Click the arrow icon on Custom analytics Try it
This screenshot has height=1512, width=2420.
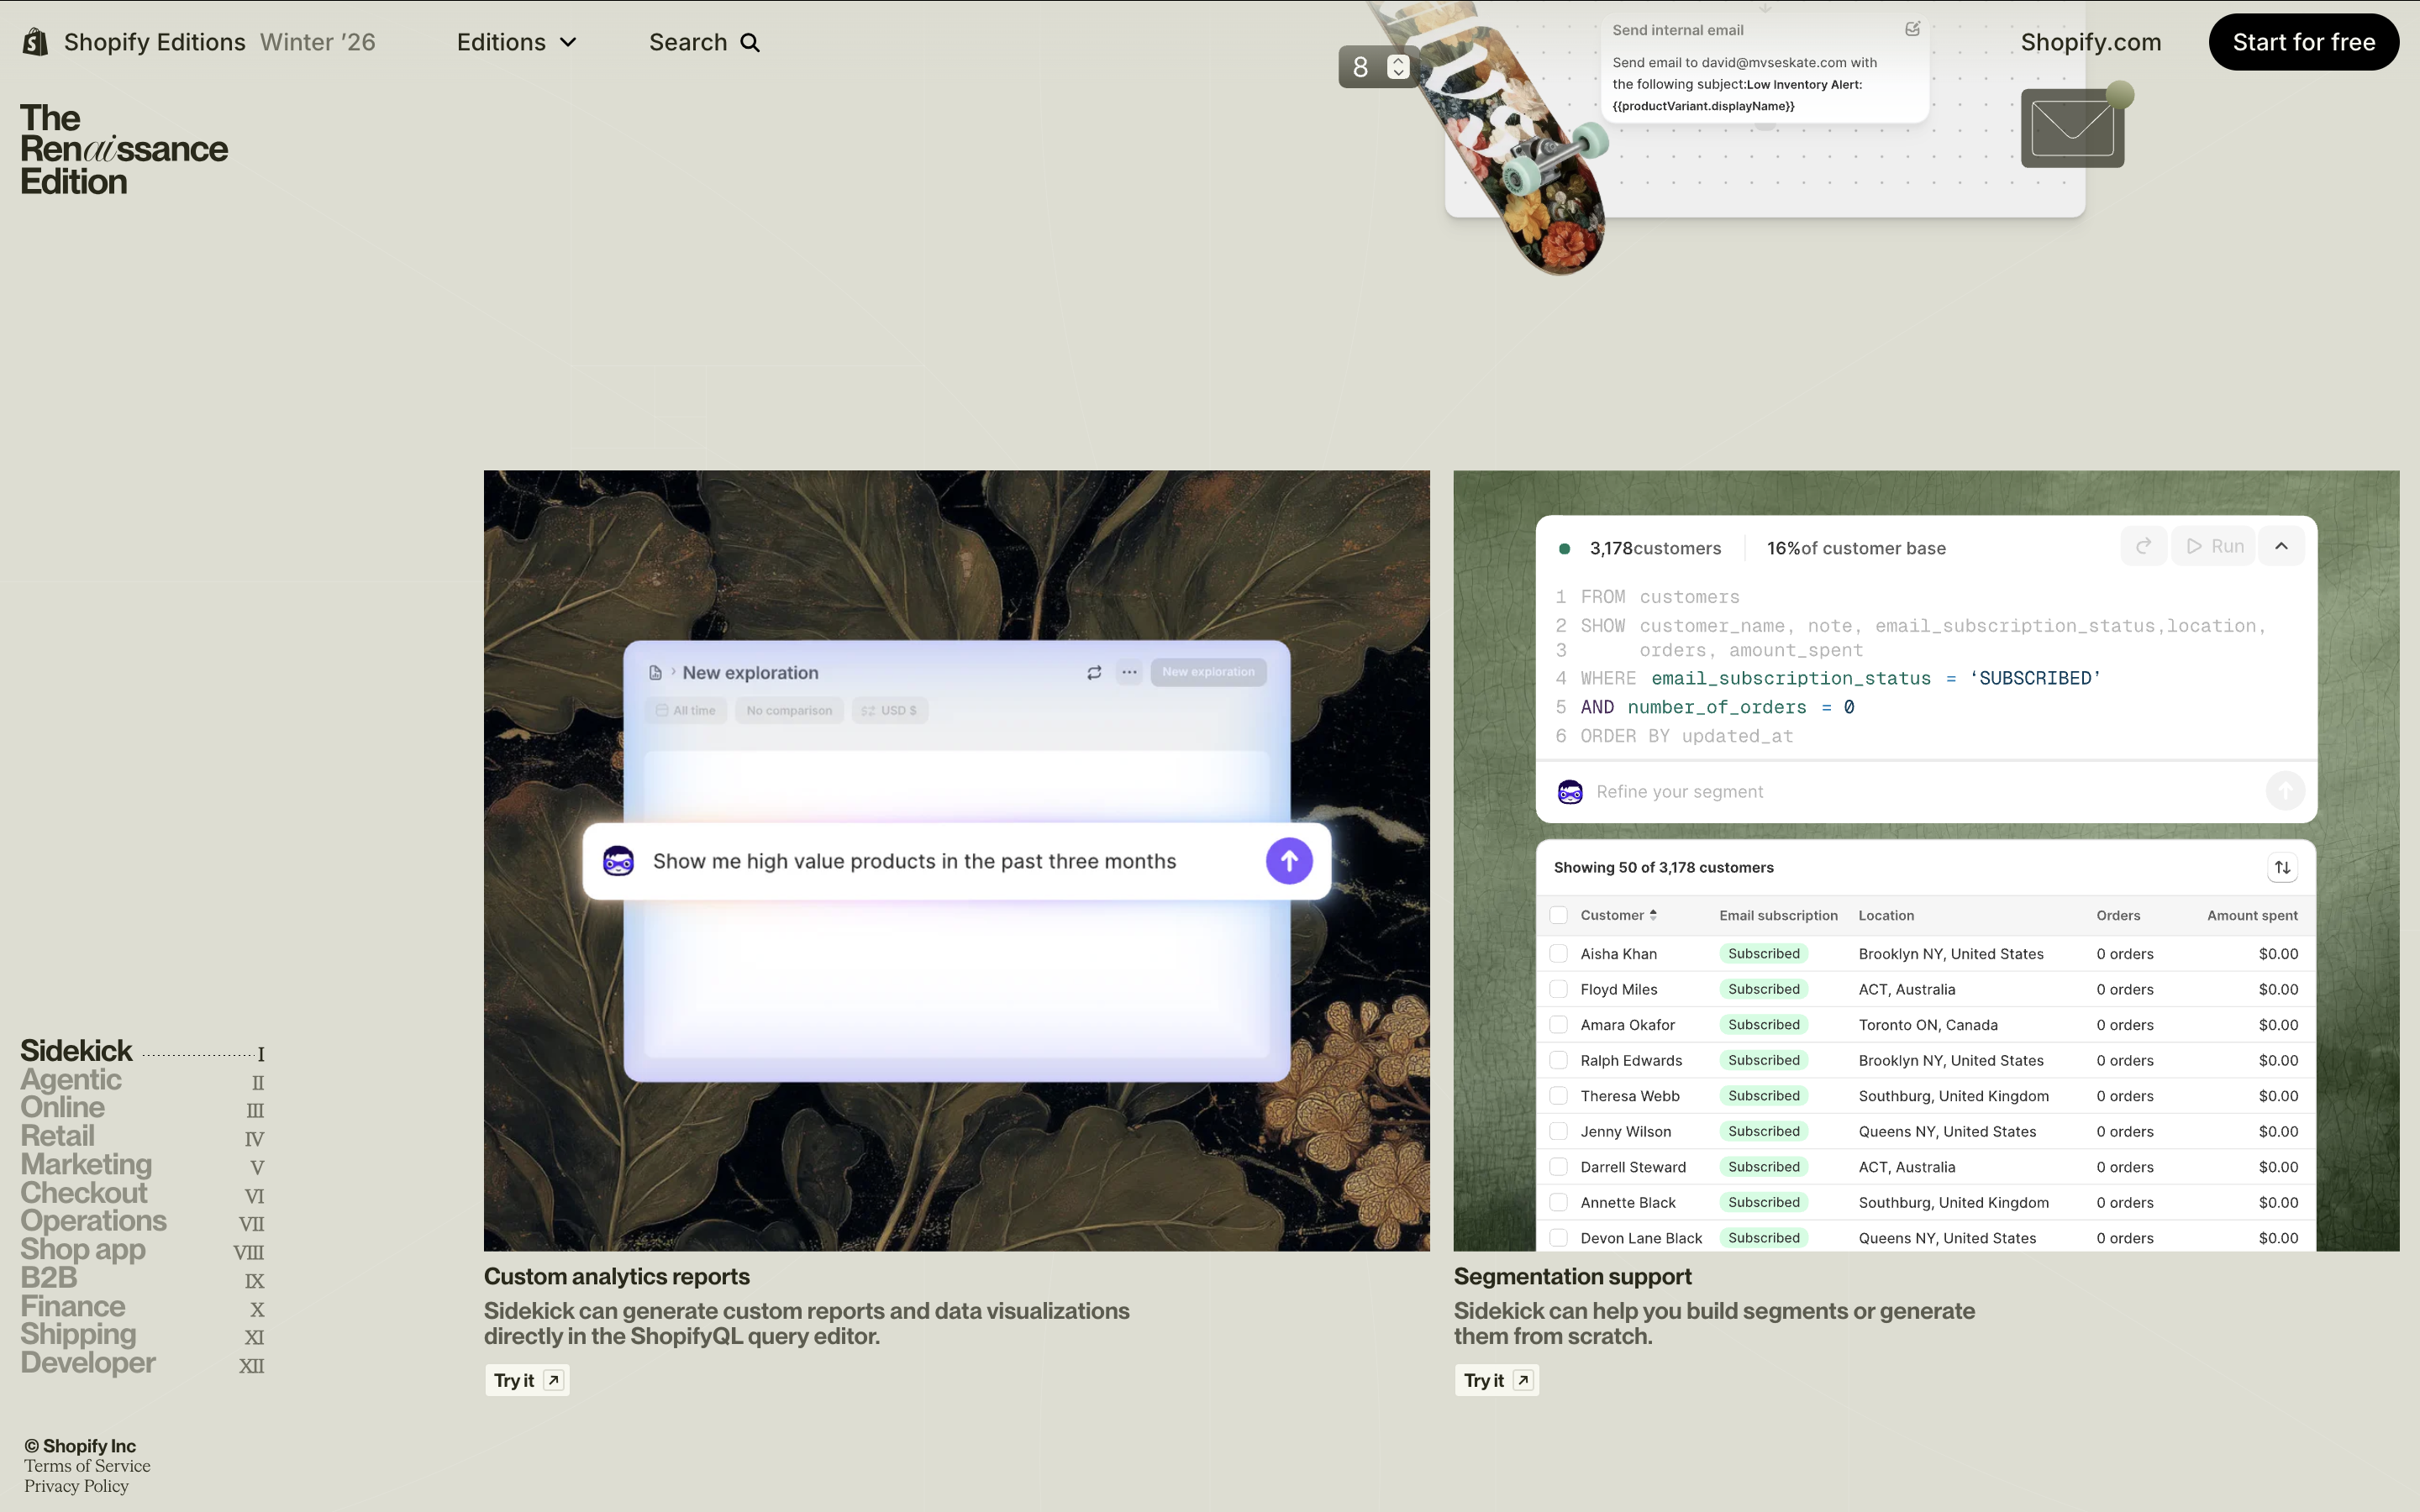553,1380
